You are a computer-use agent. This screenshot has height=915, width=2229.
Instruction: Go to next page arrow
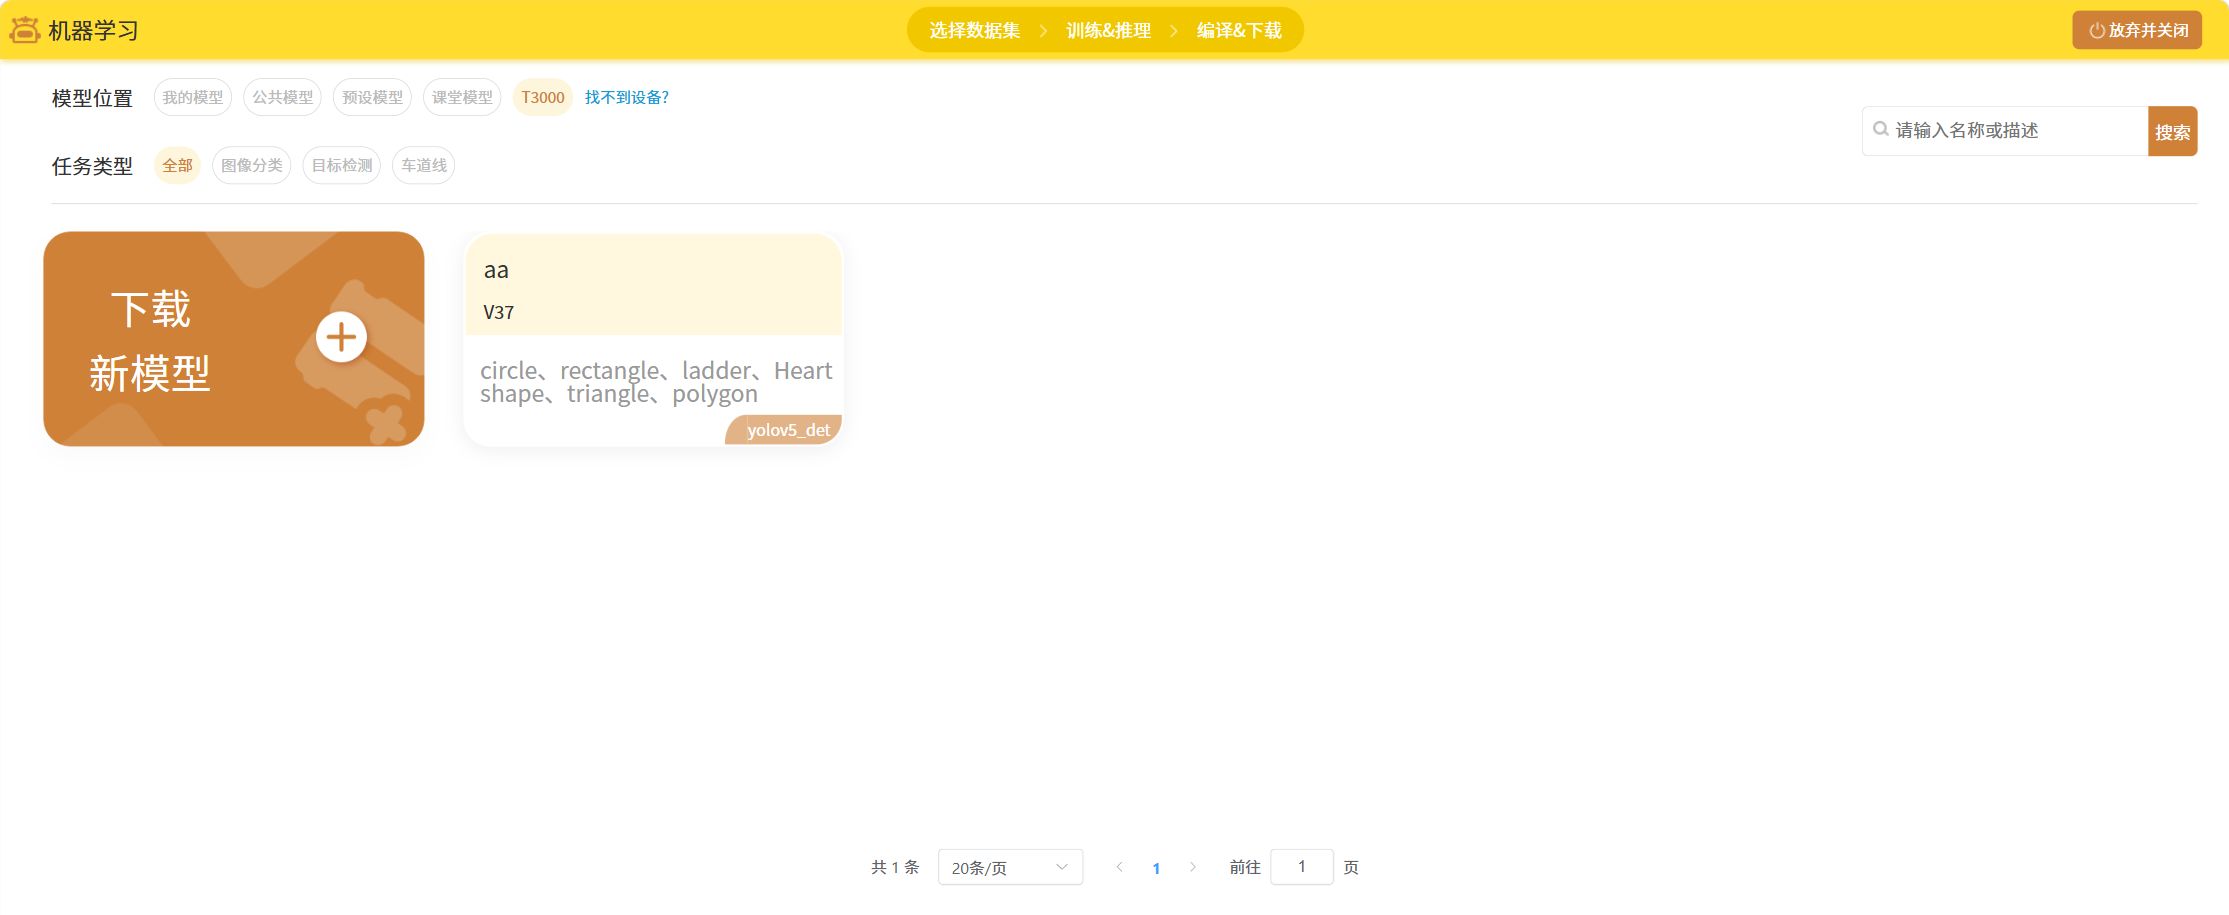pyautogui.click(x=1193, y=867)
